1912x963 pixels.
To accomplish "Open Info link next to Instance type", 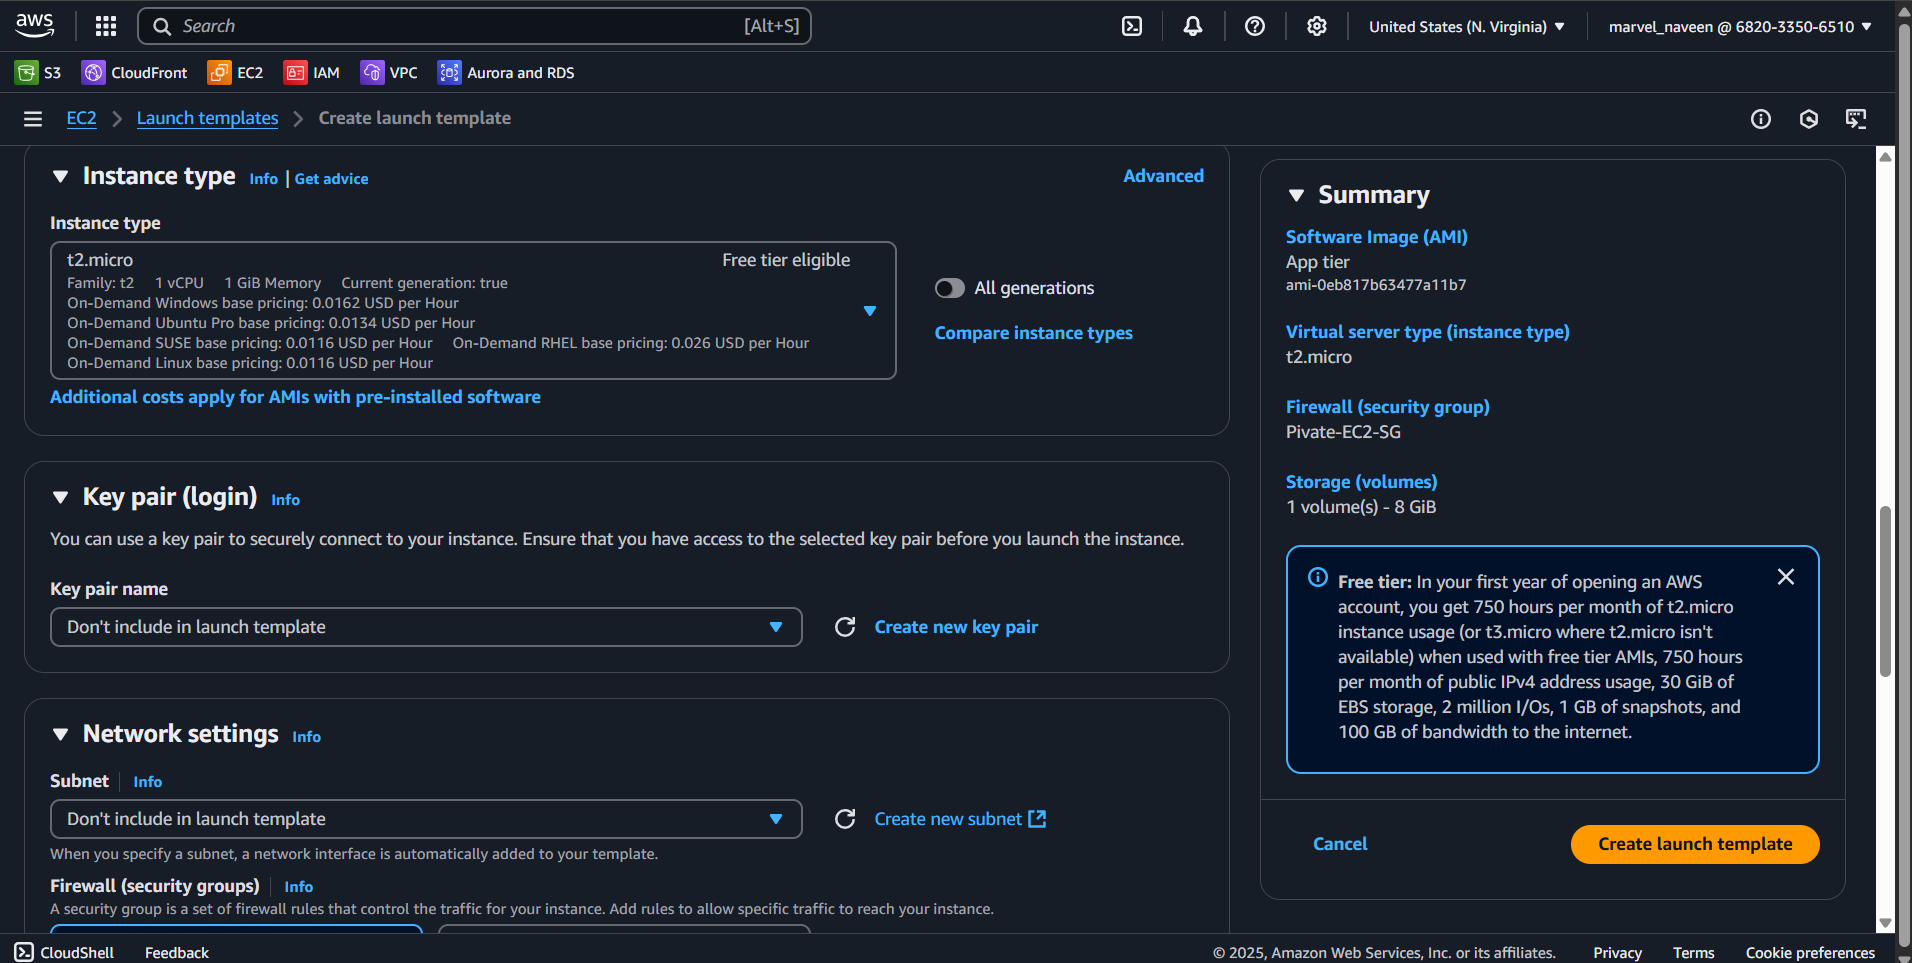I will click(x=264, y=179).
